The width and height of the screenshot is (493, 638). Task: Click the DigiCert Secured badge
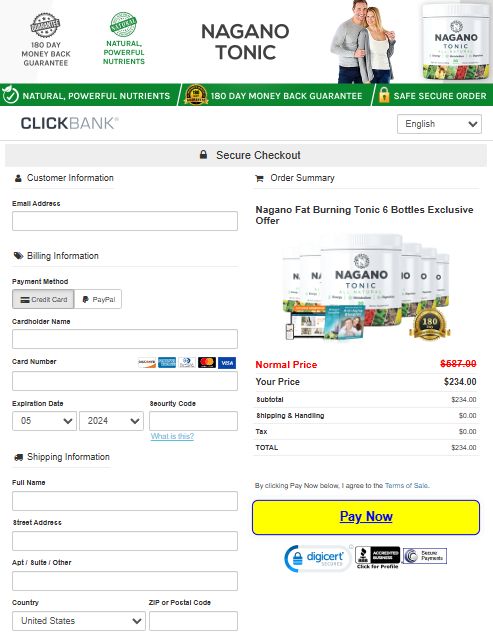(318, 558)
